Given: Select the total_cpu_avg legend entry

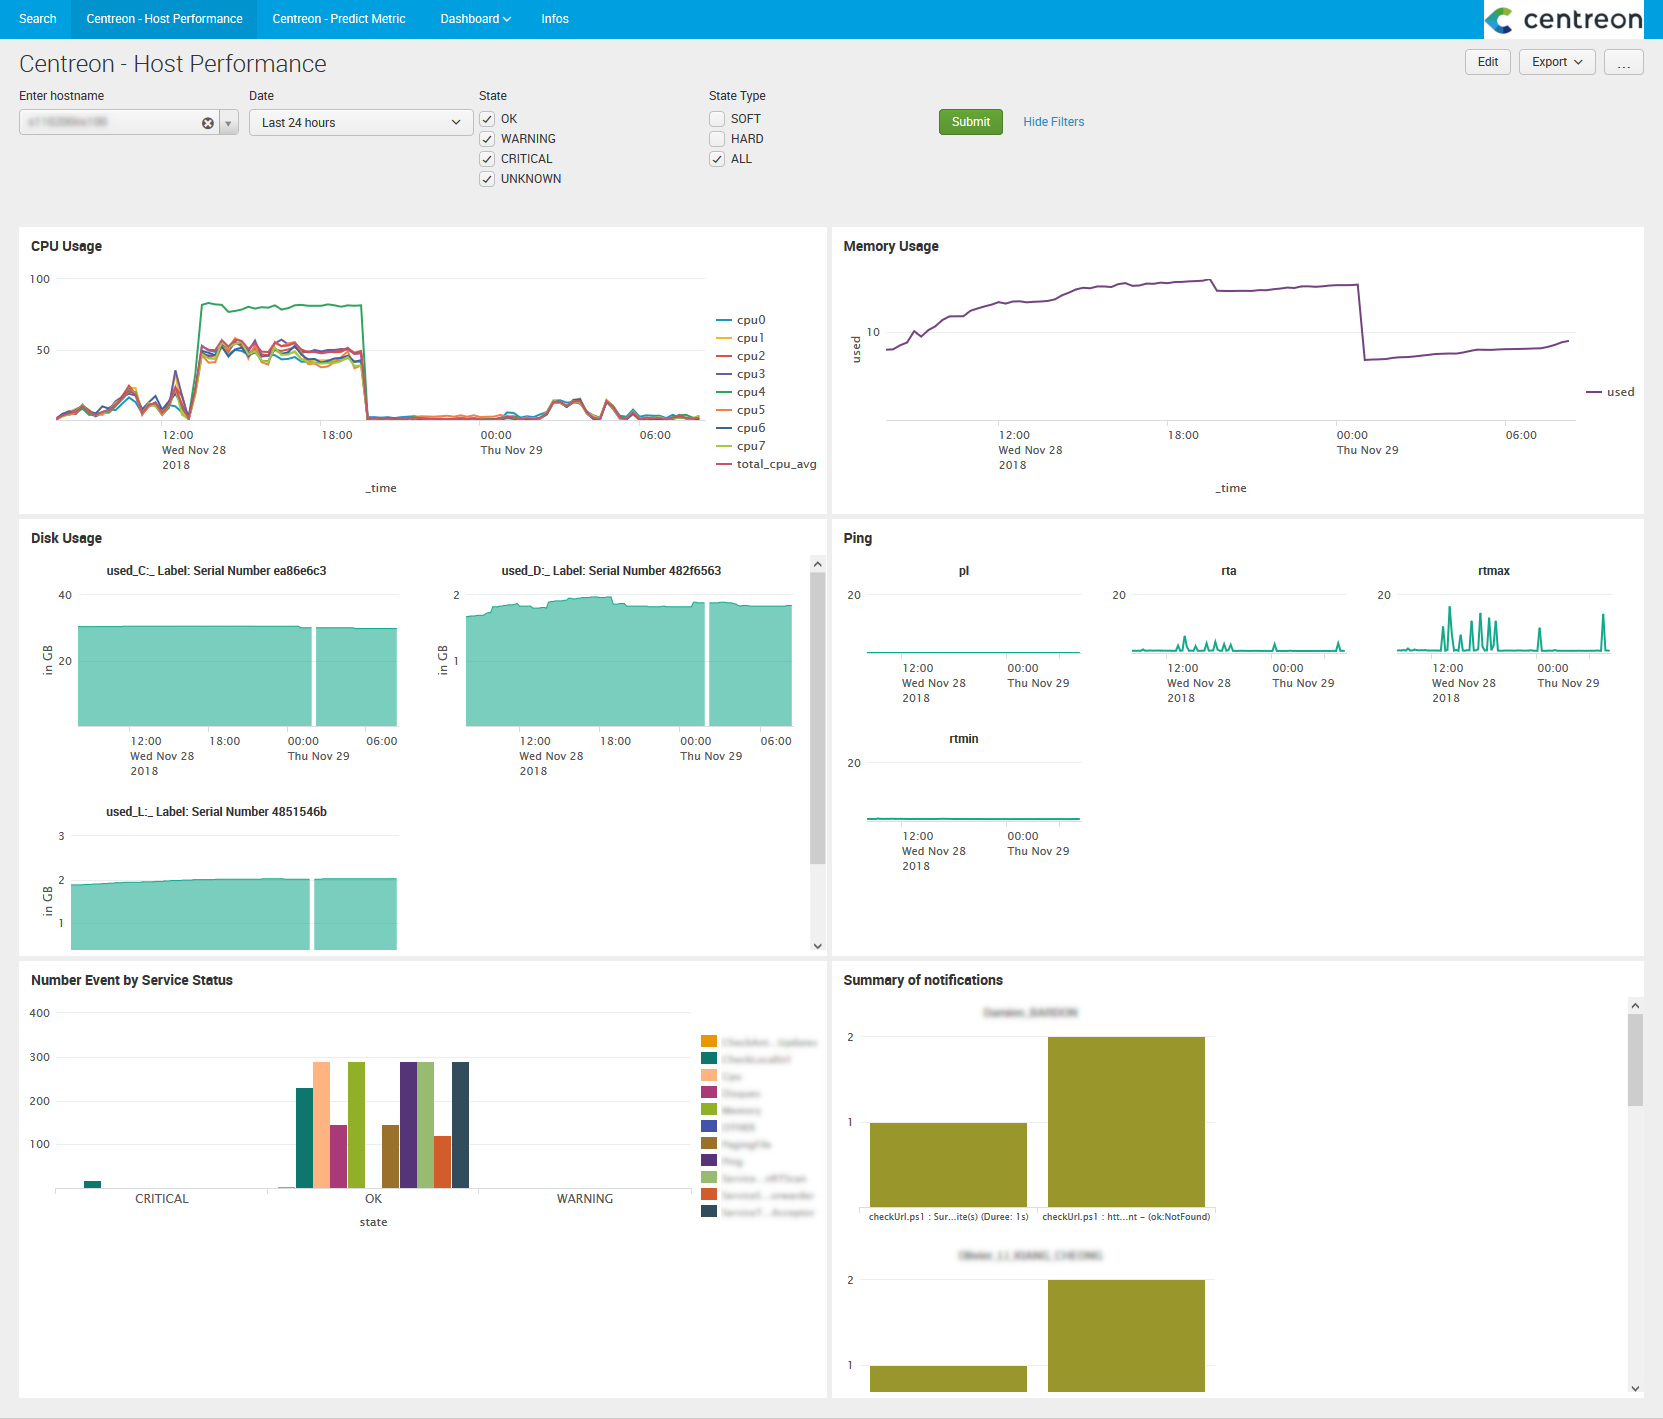Looking at the screenshot, I should point(766,464).
